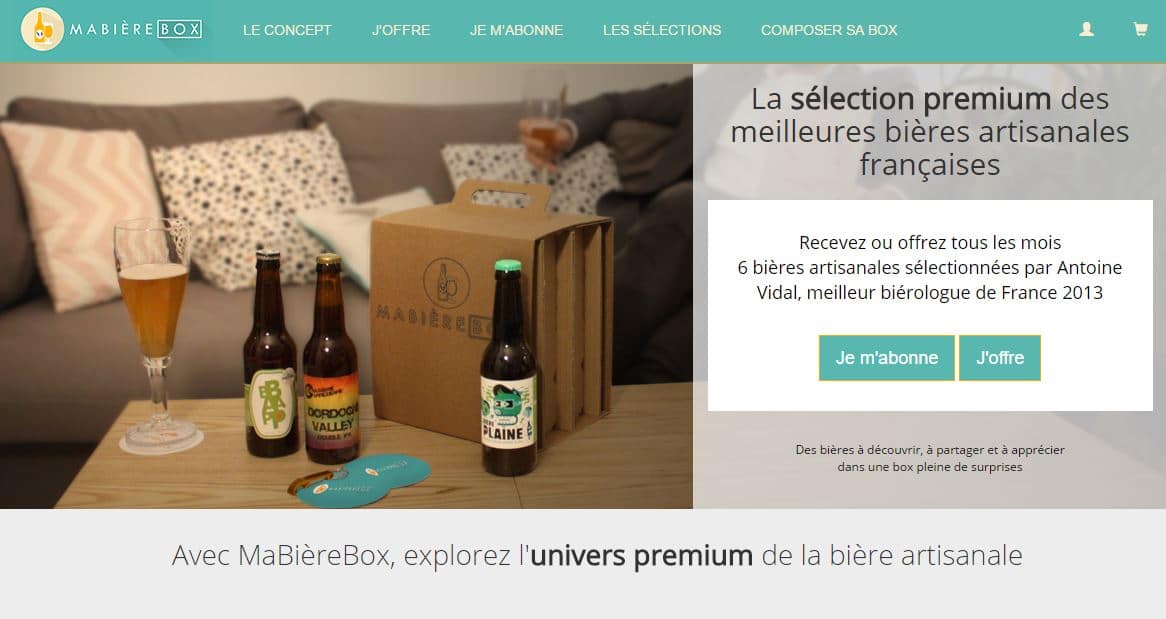The height and width of the screenshot is (619, 1166).
Task: Click the teal coasters on the table
Action: (361, 480)
